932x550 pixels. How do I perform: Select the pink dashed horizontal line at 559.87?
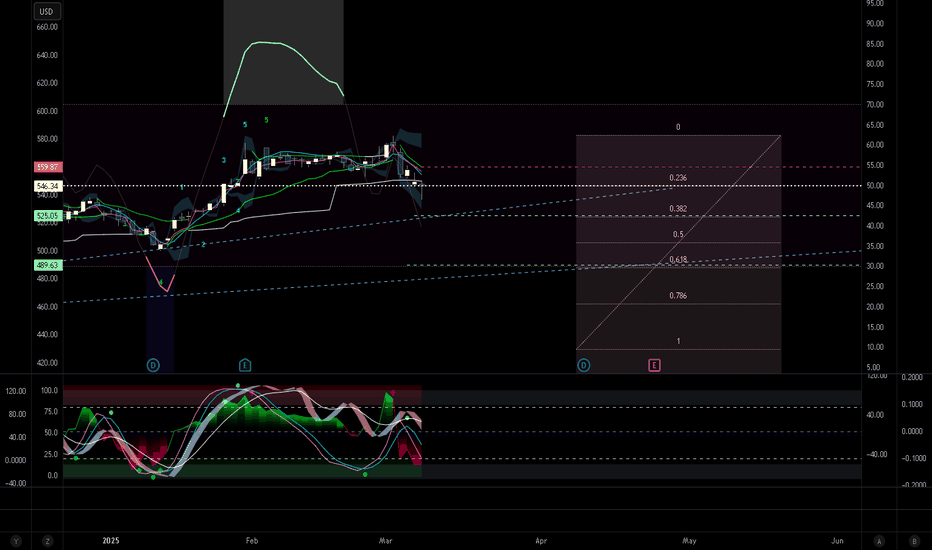(x=641, y=167)
